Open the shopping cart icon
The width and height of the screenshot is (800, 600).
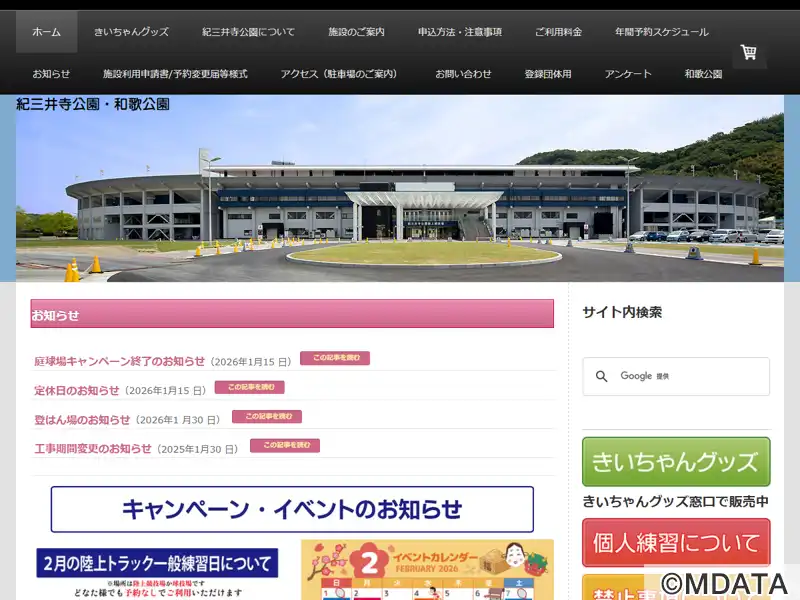[748, 52]
